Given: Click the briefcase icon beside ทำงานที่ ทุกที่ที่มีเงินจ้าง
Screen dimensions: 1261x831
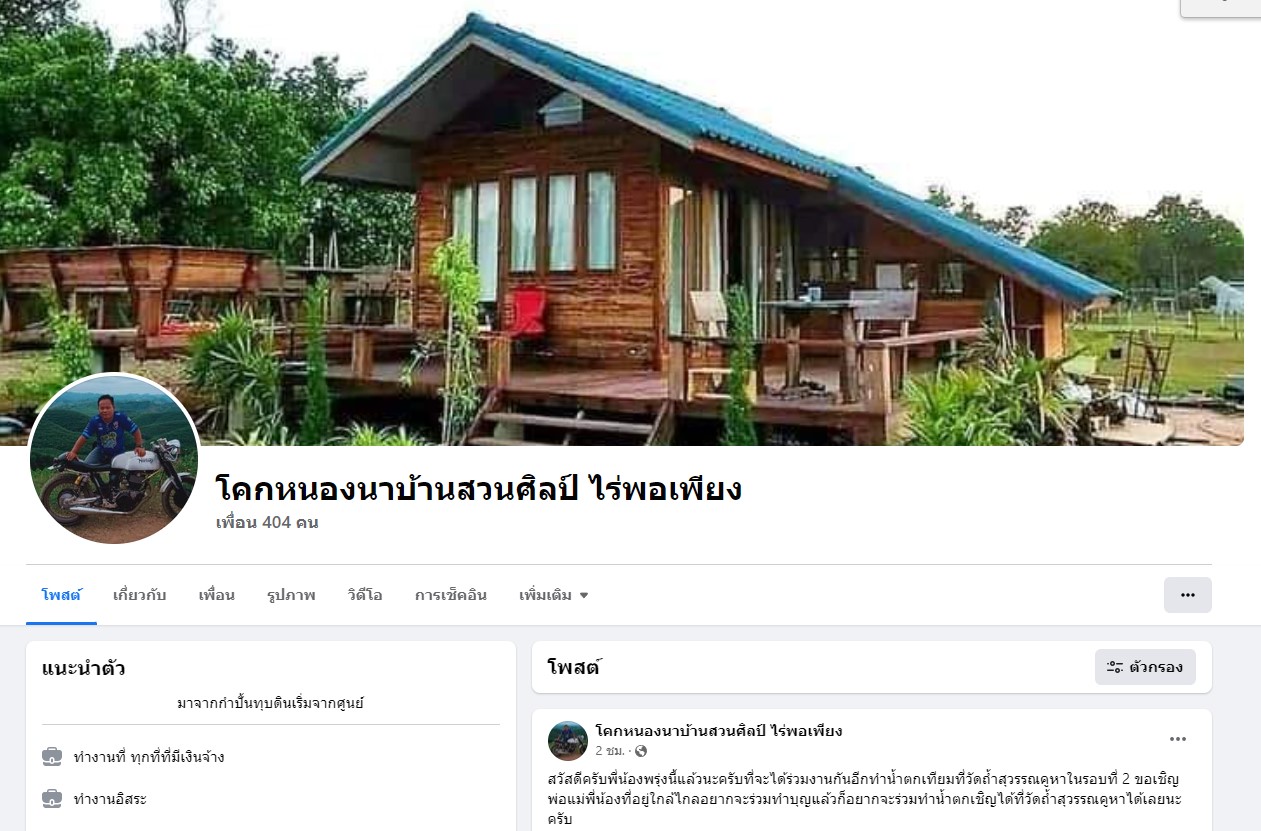Looking at the screenshot, I should click(52, 756).
